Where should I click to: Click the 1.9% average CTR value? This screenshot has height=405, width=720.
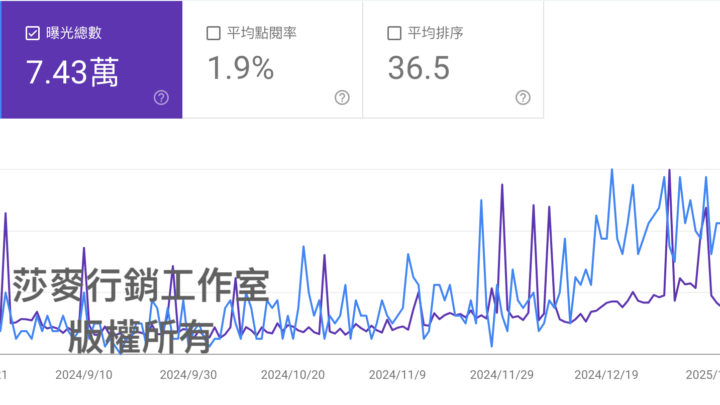240,70
